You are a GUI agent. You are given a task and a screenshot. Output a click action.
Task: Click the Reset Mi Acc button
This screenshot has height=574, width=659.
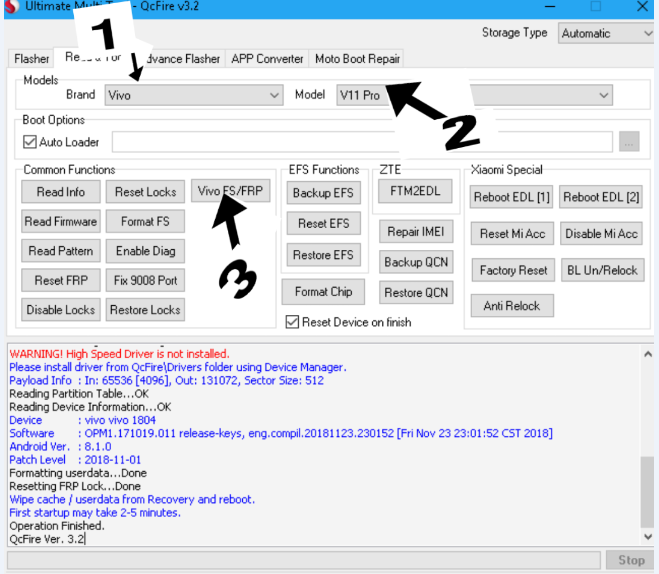pos(512,234)
